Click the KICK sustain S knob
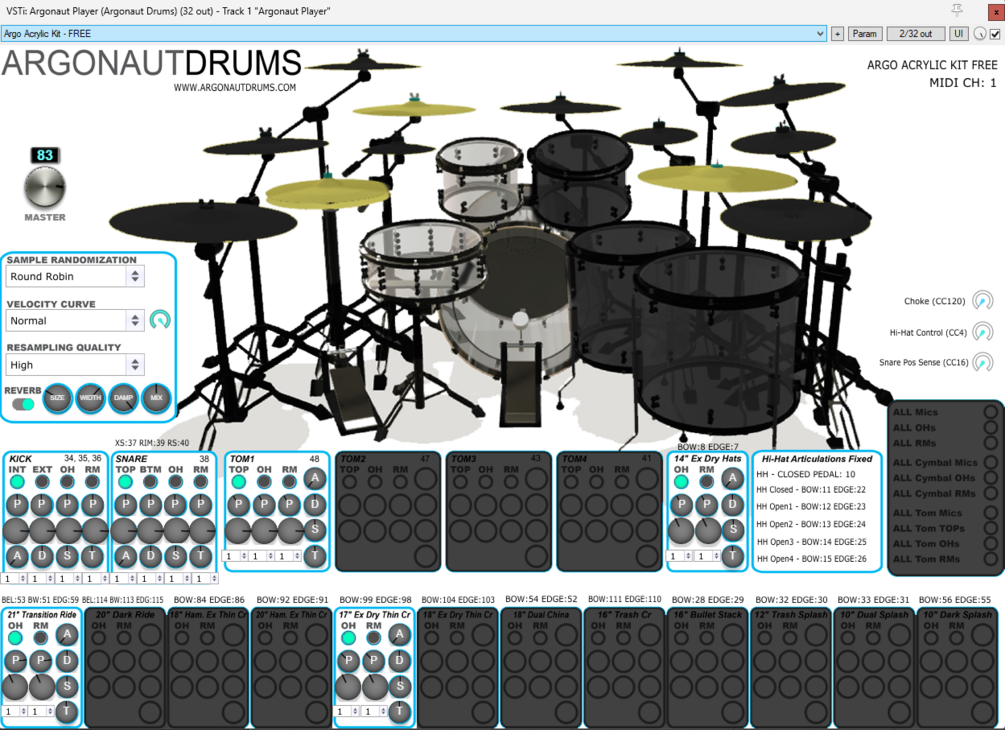This screenshot has height=730, width=1005. [67, 556]
